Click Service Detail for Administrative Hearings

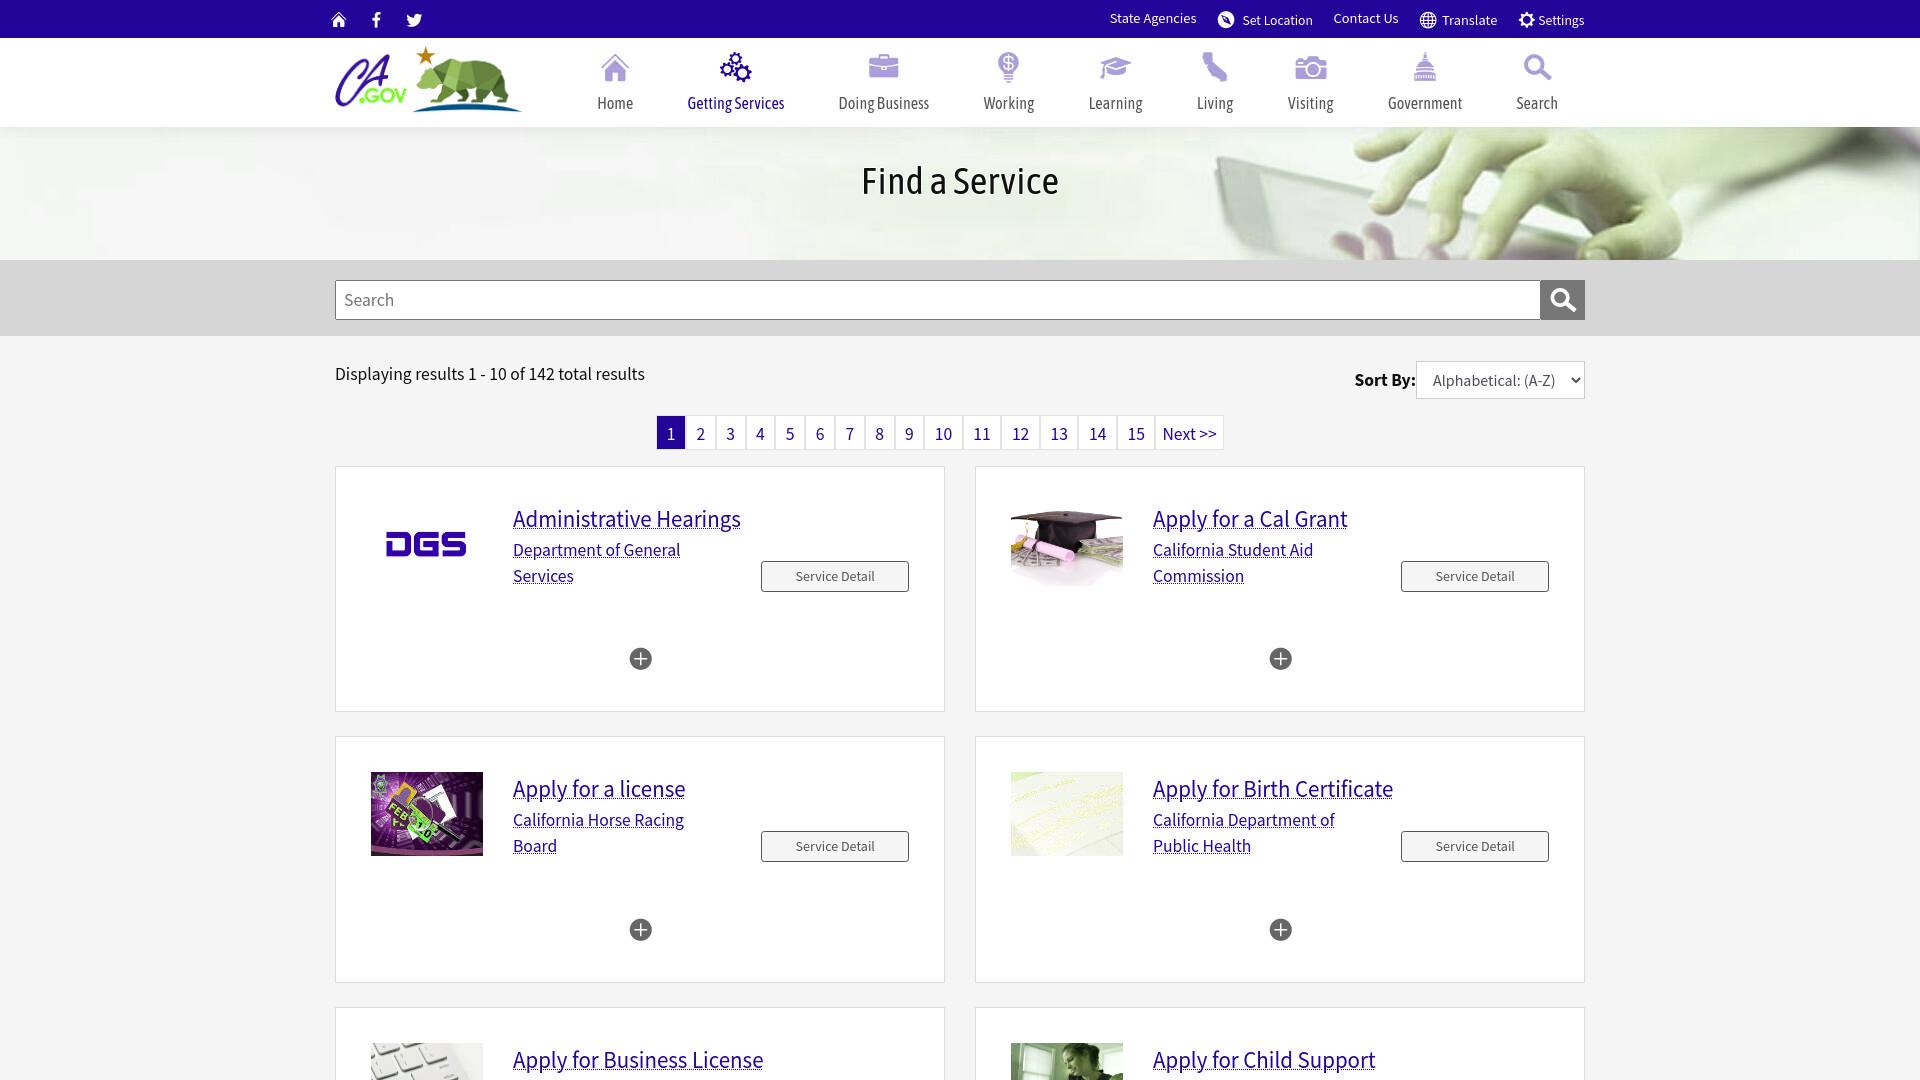(x=835, y=576)
